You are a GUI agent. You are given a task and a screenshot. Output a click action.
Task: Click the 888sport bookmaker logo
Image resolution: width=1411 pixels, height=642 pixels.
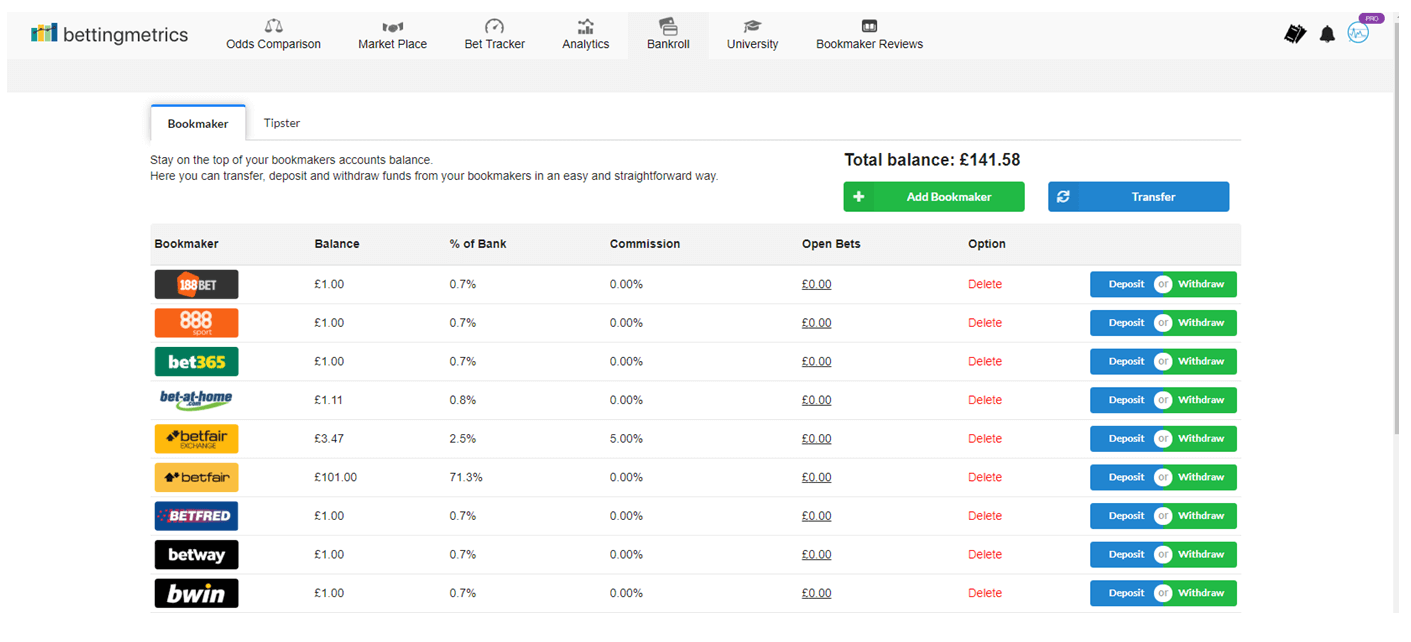196,323
